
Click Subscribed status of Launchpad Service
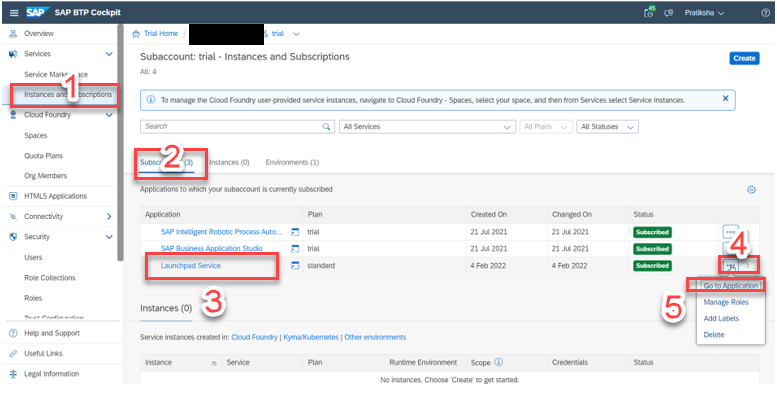tap(652, 266)
